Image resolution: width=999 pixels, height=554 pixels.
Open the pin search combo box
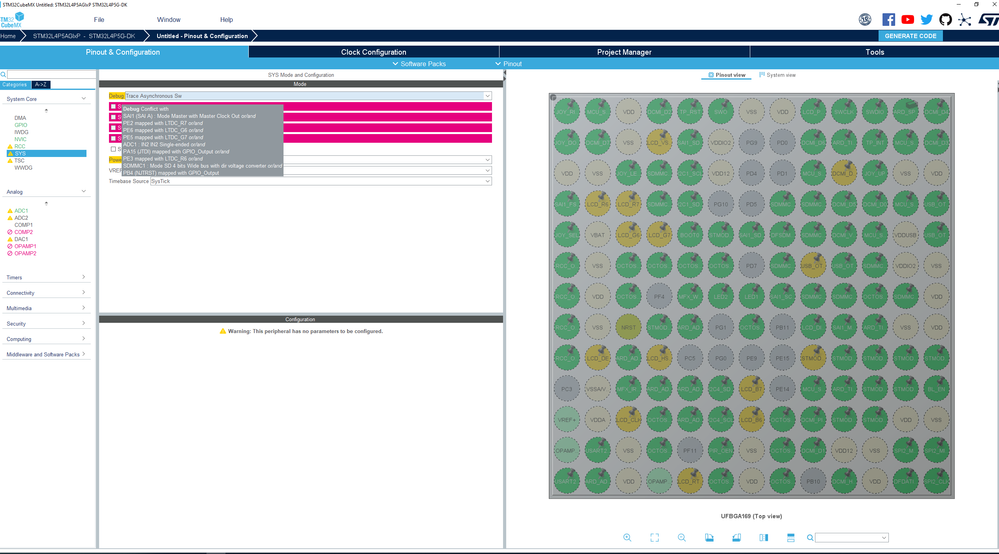point(852,538)
